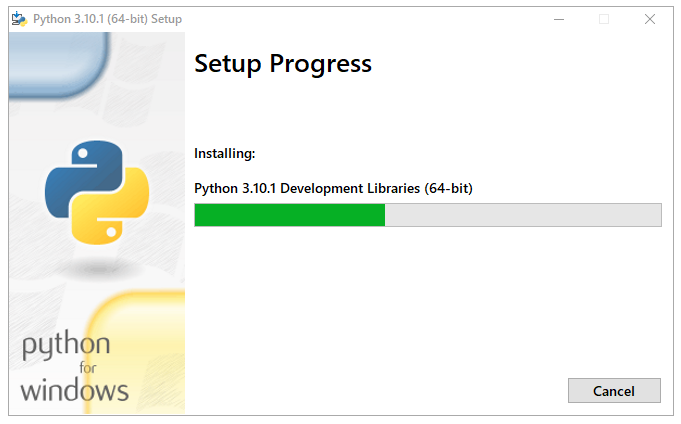
Task: Cancel the Python installation
Action: click(614, 390)
